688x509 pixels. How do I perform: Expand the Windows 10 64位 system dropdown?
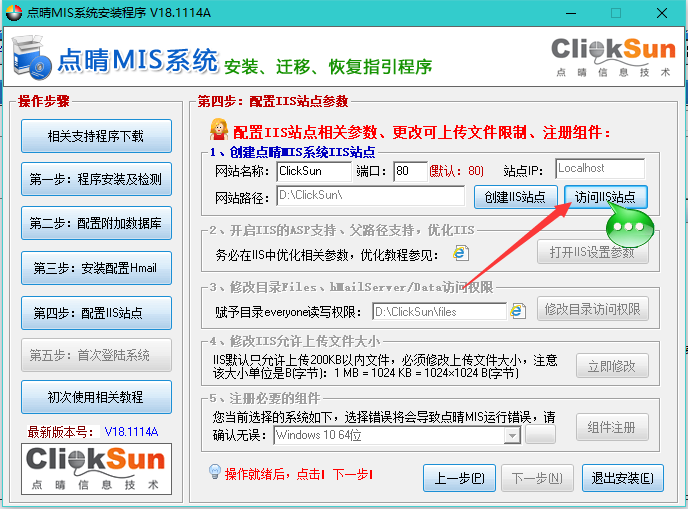[x=513, y=436]
